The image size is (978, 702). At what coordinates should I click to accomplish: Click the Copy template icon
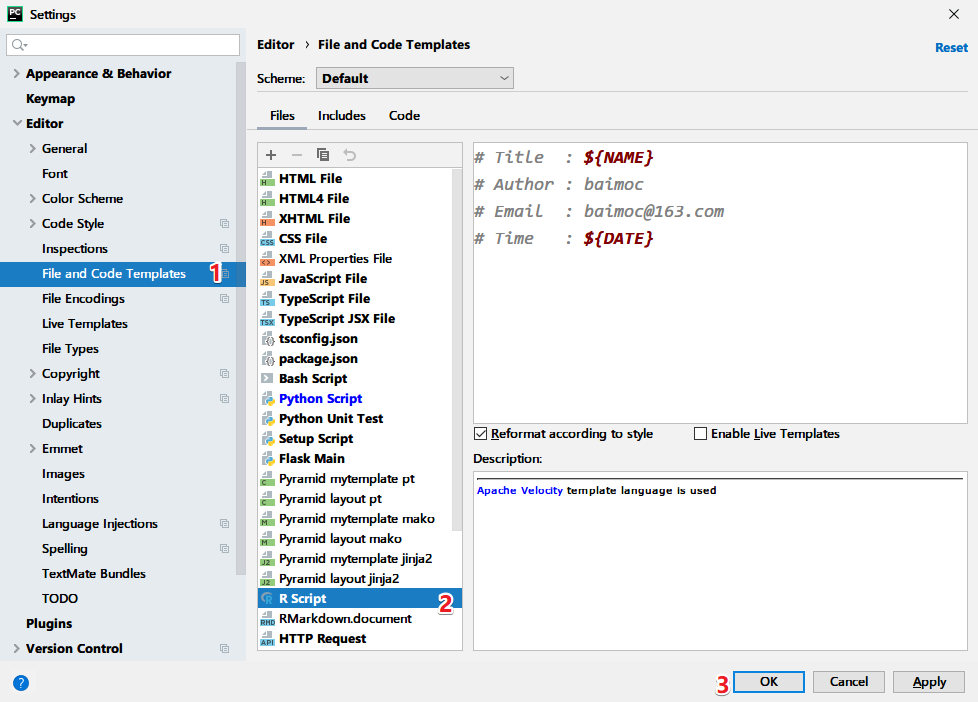coord(322,154)
